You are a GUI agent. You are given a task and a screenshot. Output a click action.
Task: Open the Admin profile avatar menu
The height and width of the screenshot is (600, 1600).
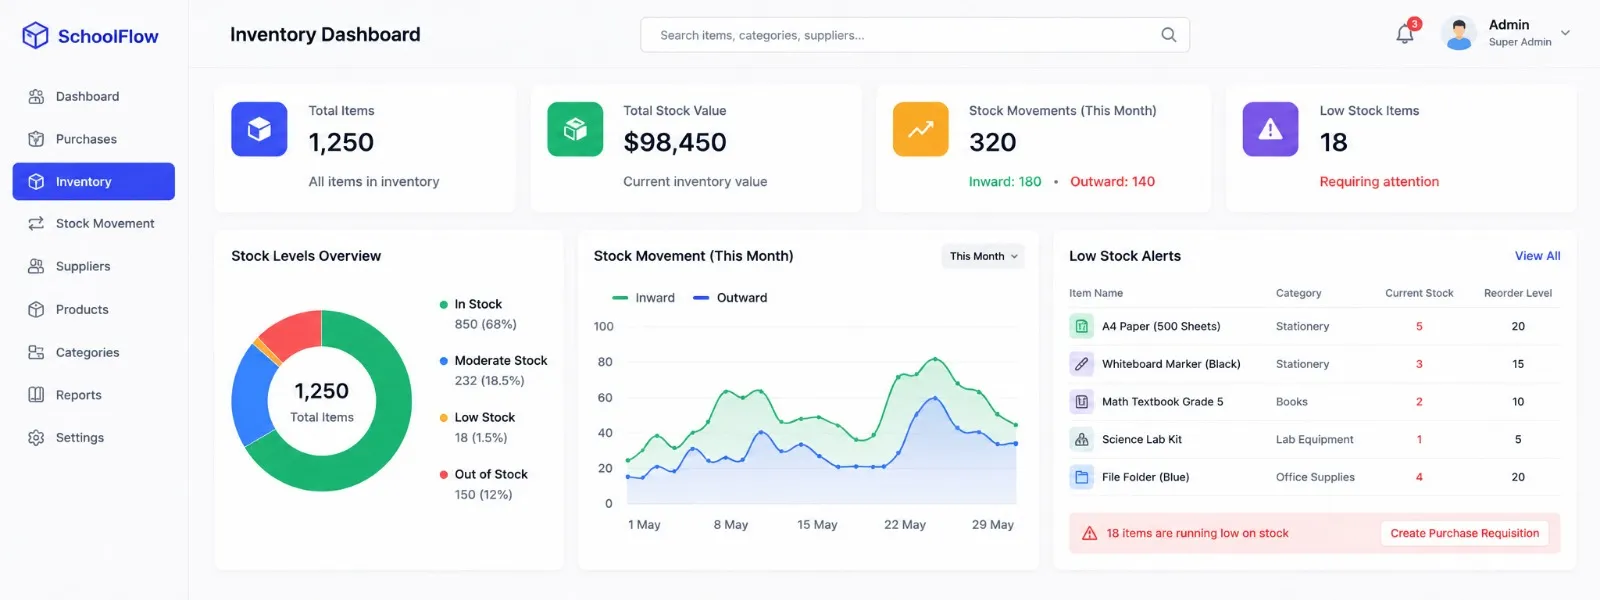1459,34
